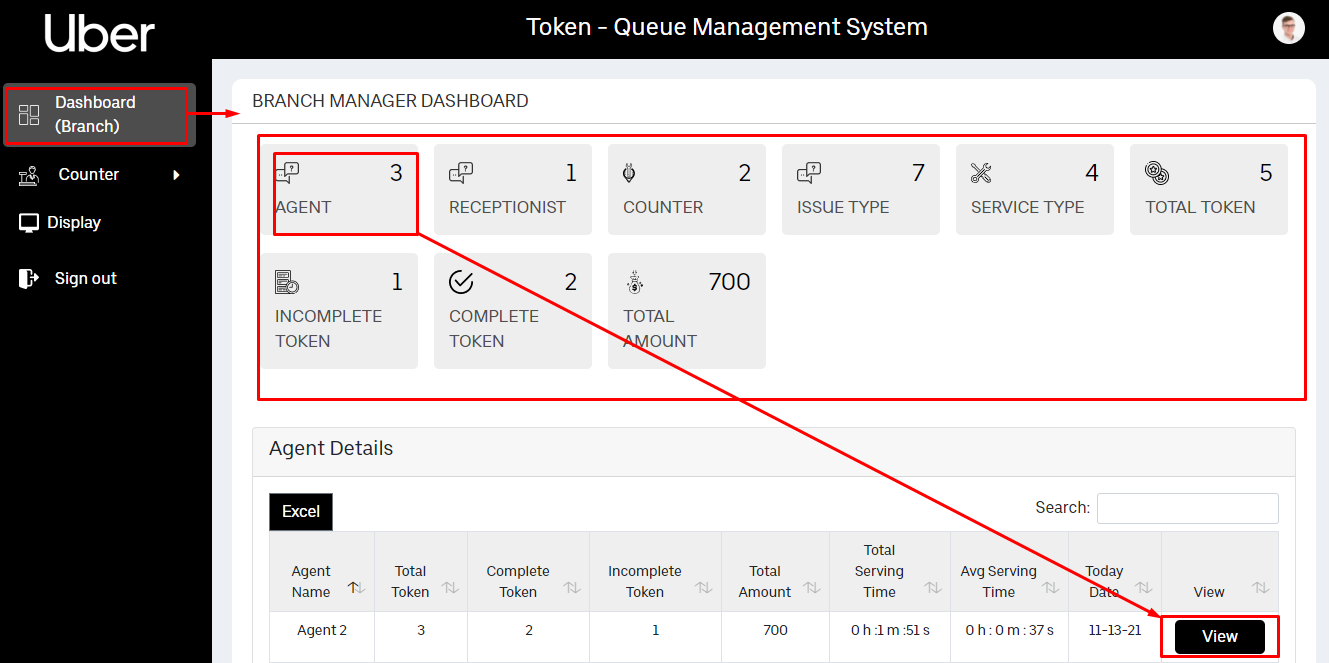The width and height of the screenshot is (1329, 663).
Task: Open the user profile avatar
Action: [x=1289, y=28]
